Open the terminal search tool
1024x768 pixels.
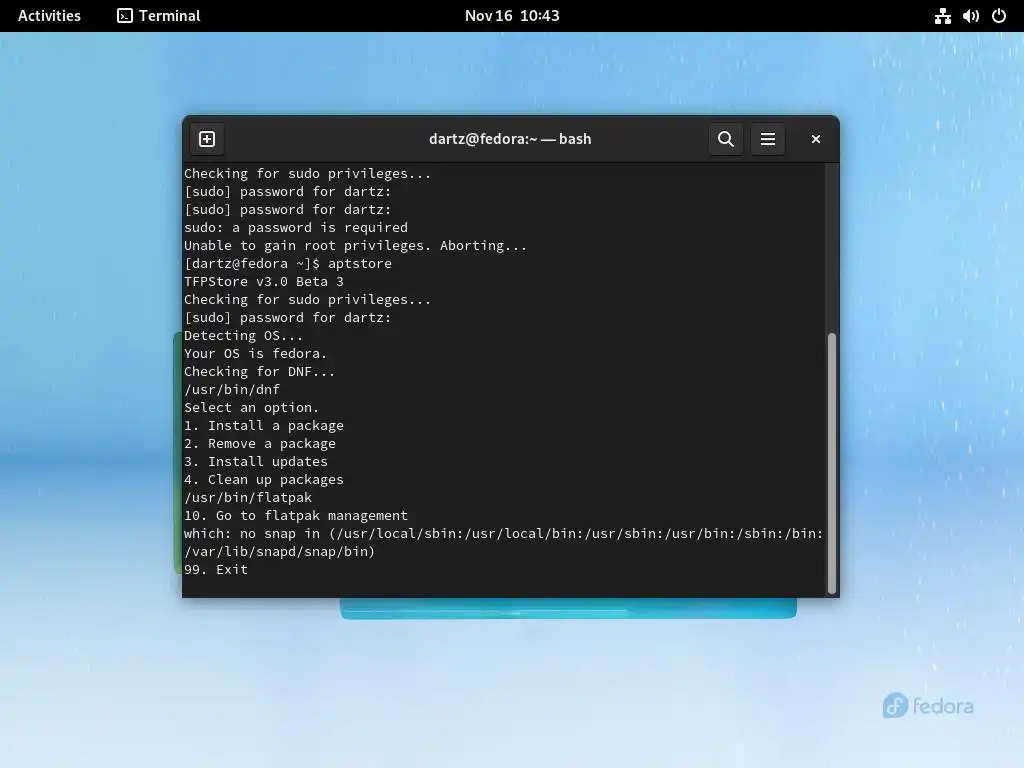[726, 139]
